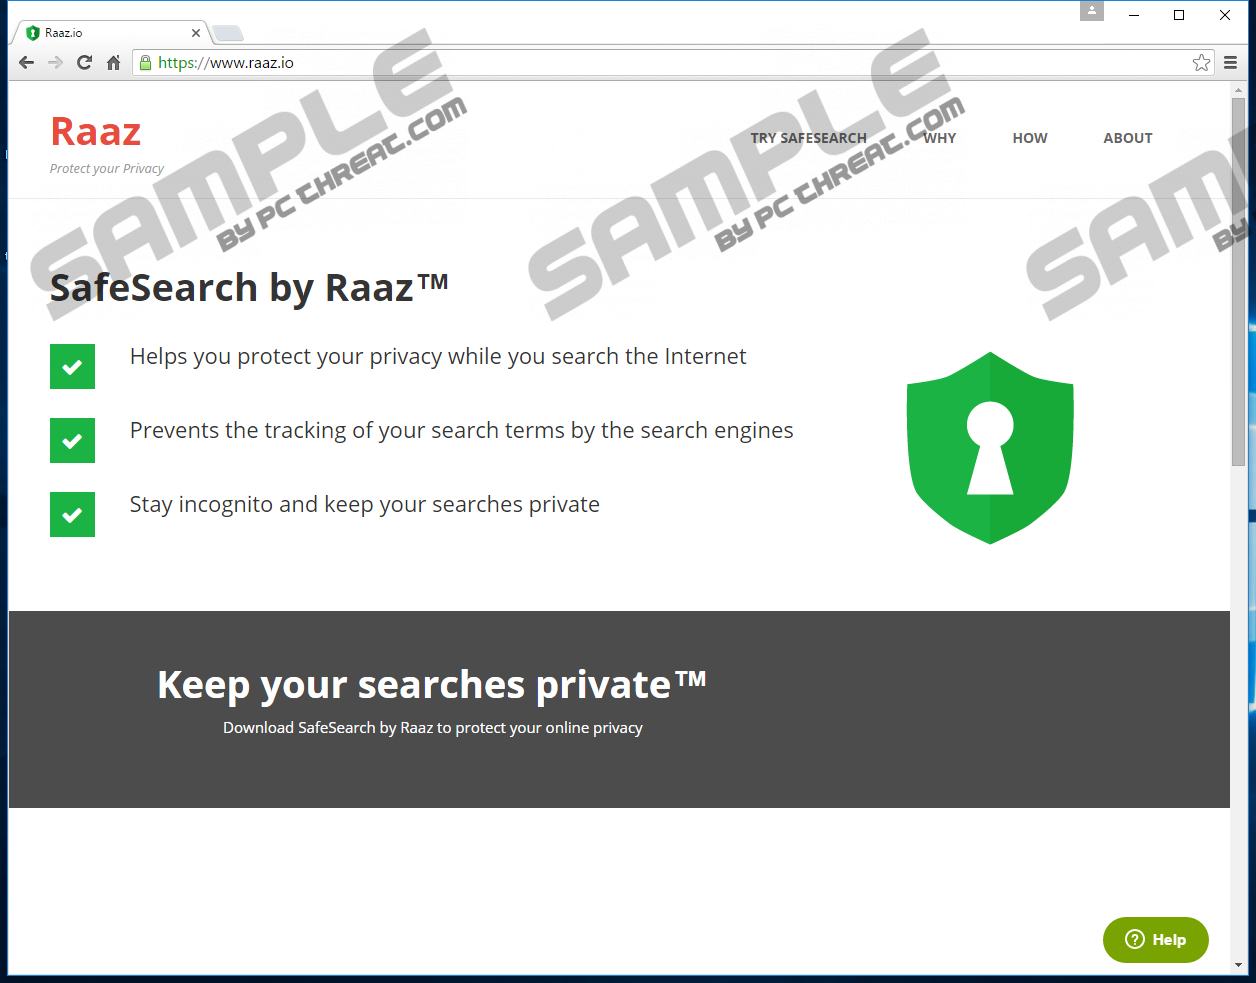Go to the ABOUT navigation link

tap(1128, 138)
